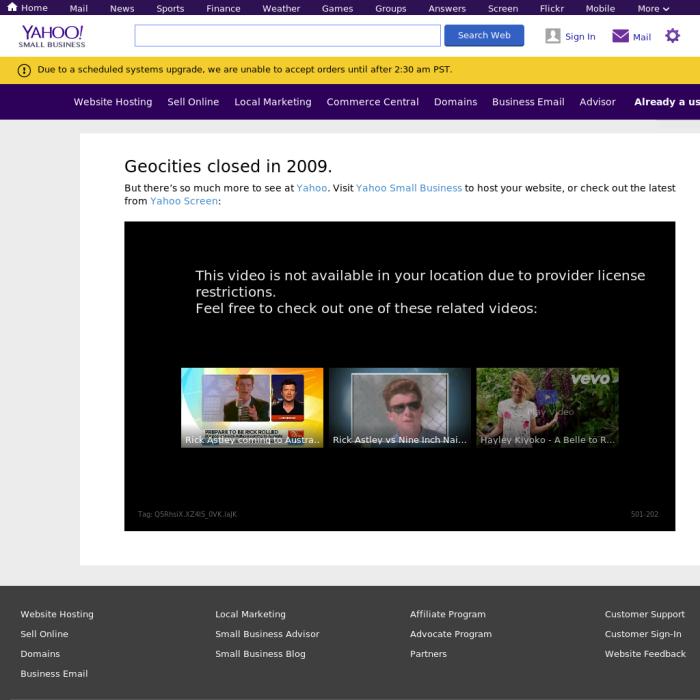Image resolution: width=700 pixels, height=700 pixels.
Task: Click footer Small Business Advisor link
Action: pos(267,634)
